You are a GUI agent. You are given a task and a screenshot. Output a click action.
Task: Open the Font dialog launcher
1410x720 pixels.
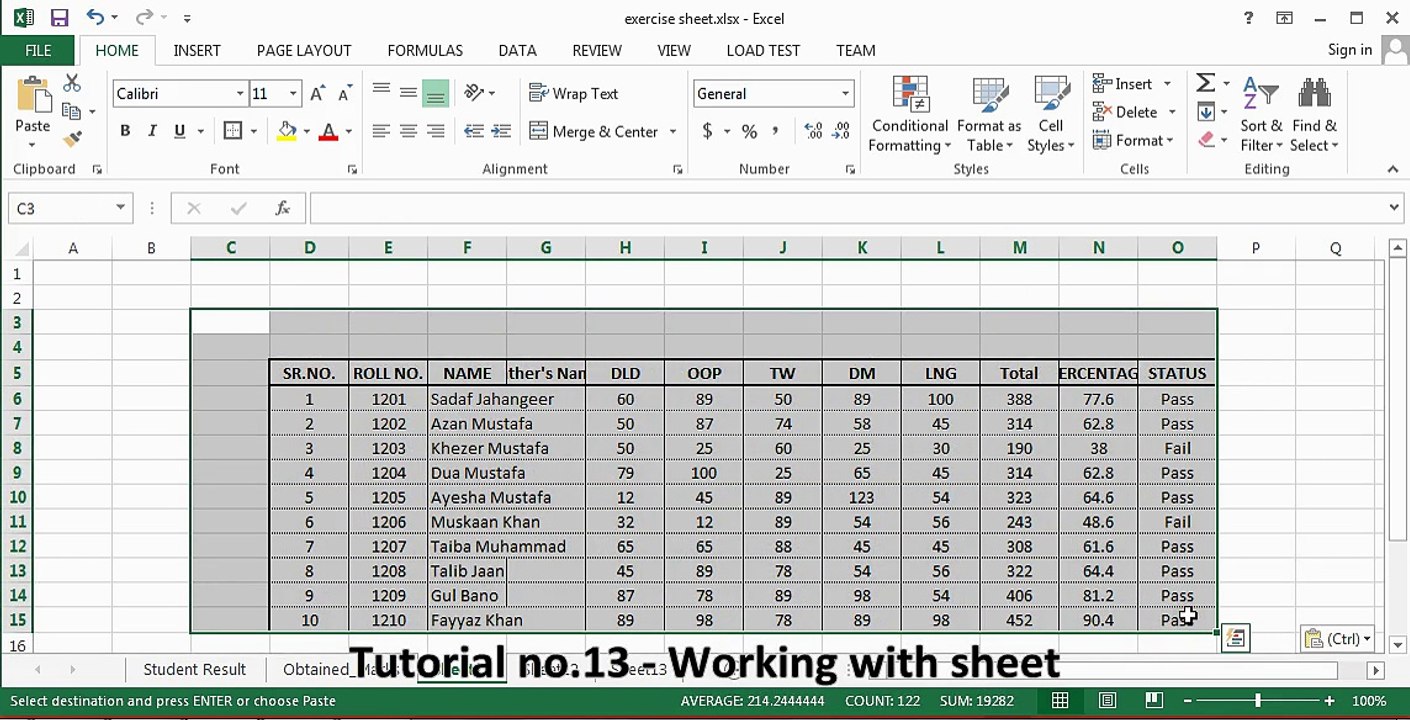pyautogui.click(x=352, y=170)
